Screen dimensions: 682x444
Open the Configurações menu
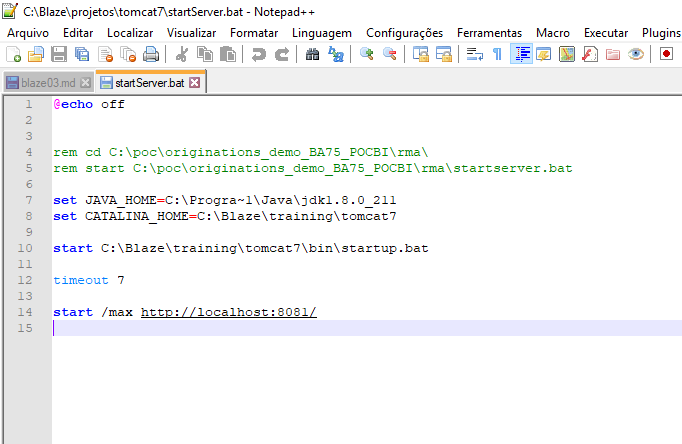click(405, 33)
